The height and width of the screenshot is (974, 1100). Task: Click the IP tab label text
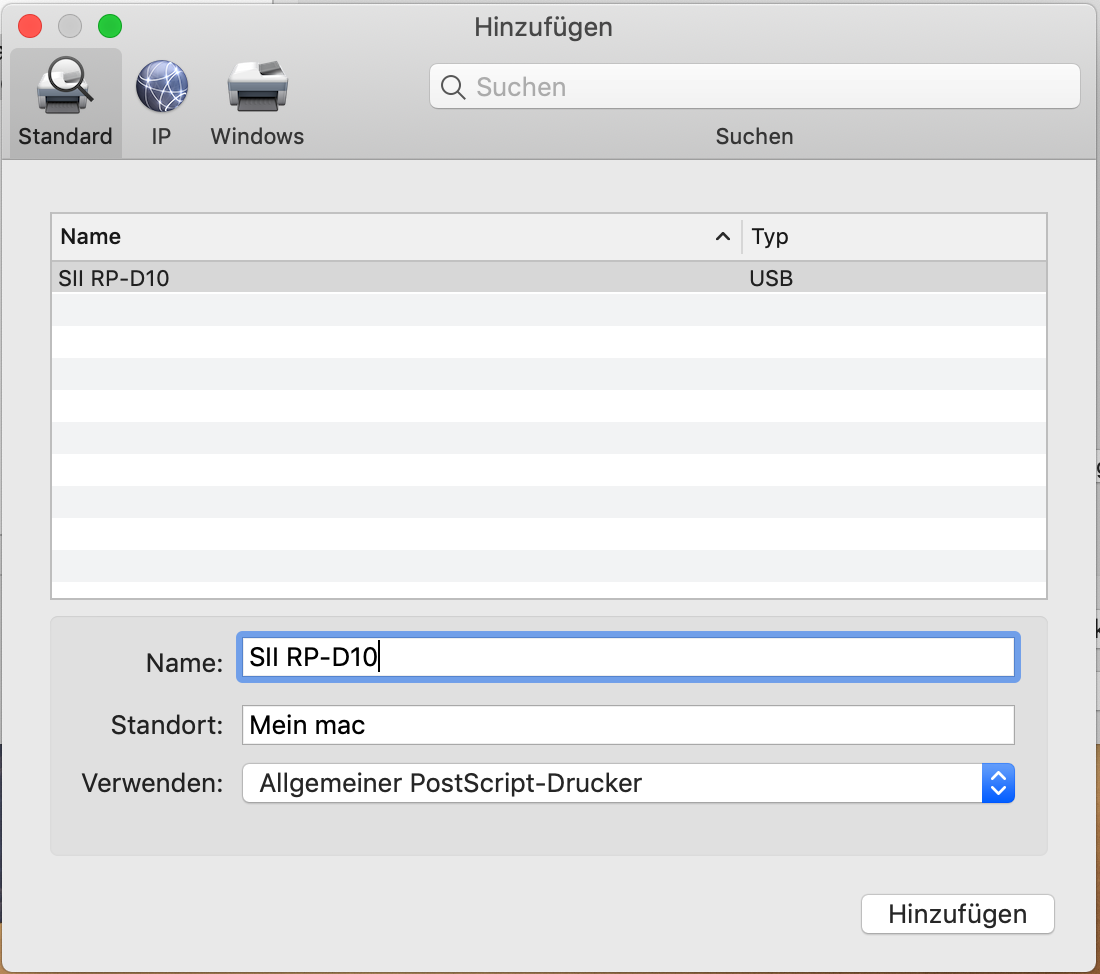[x=161, y=137]
